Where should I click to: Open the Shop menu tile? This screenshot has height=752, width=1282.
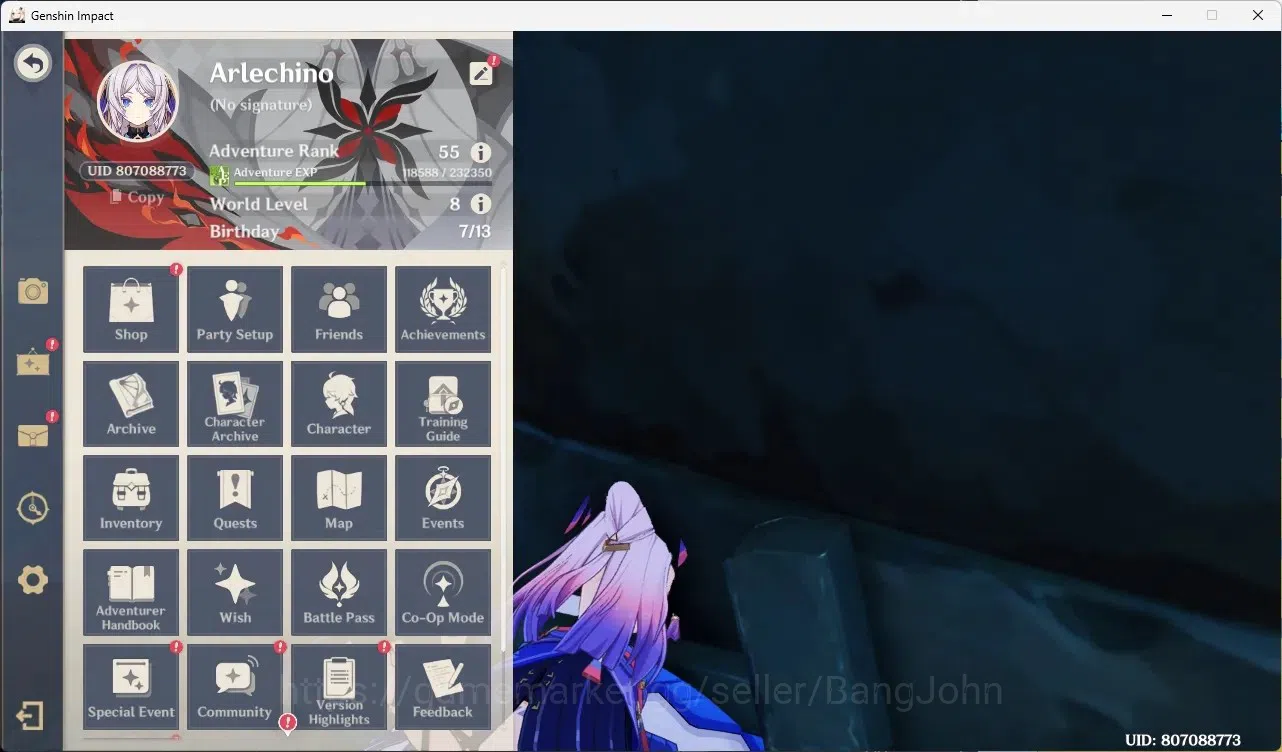(131, 309)
